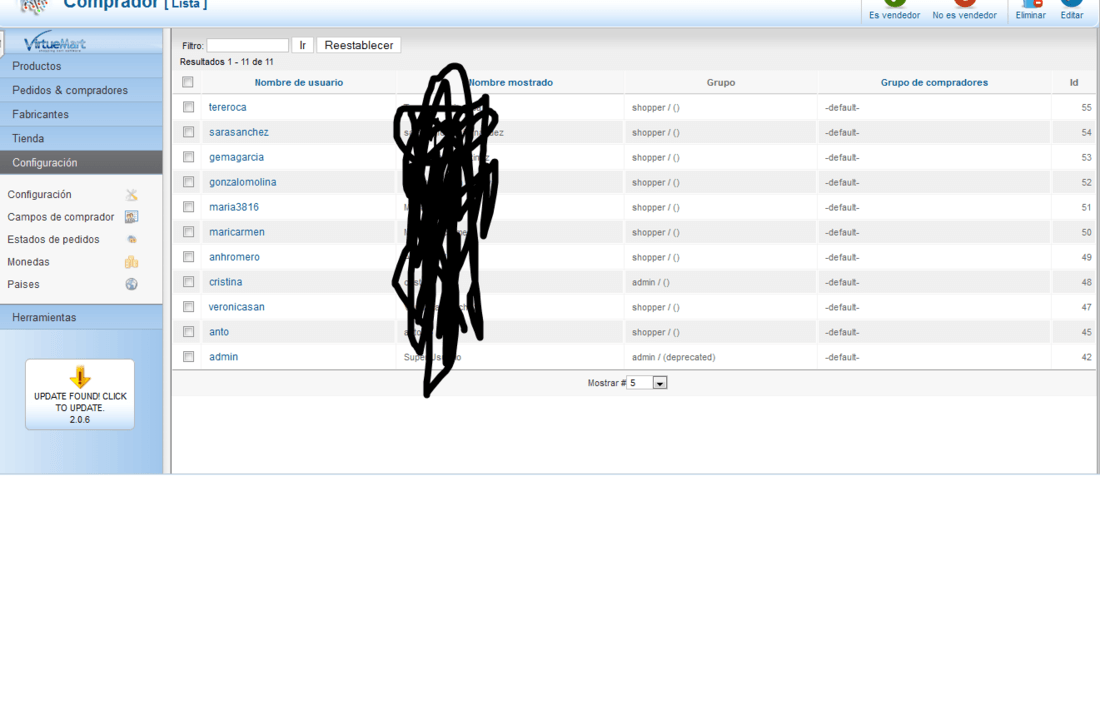1100x719 pixels.
Task: Open the Tienda sidebar menu
Action: [x=81, y=138]
